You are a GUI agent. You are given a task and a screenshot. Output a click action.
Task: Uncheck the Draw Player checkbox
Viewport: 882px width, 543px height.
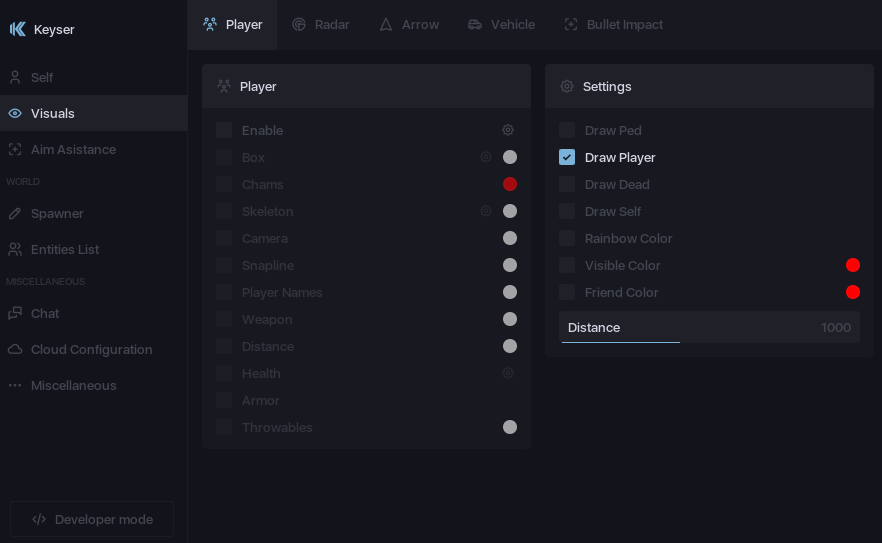pos(567,157)
